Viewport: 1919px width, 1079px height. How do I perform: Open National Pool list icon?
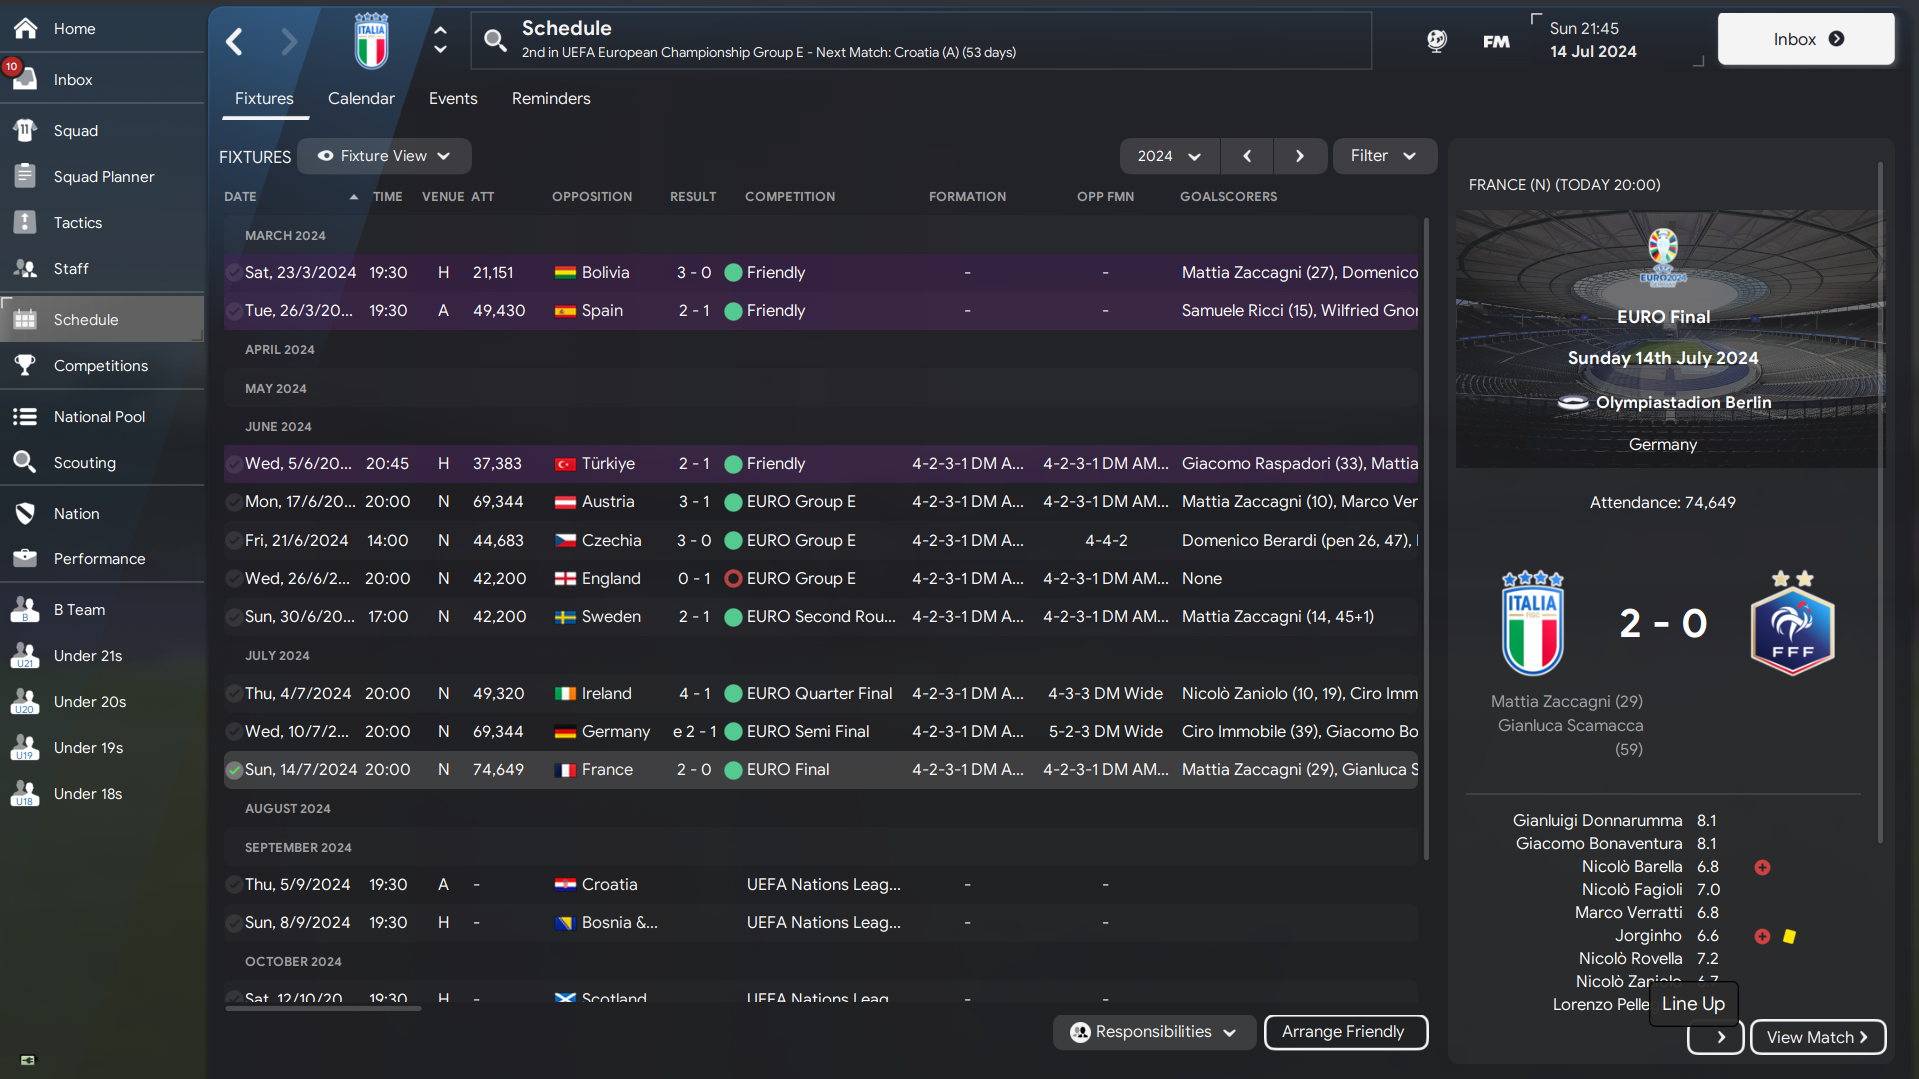[x=26, y=416]
